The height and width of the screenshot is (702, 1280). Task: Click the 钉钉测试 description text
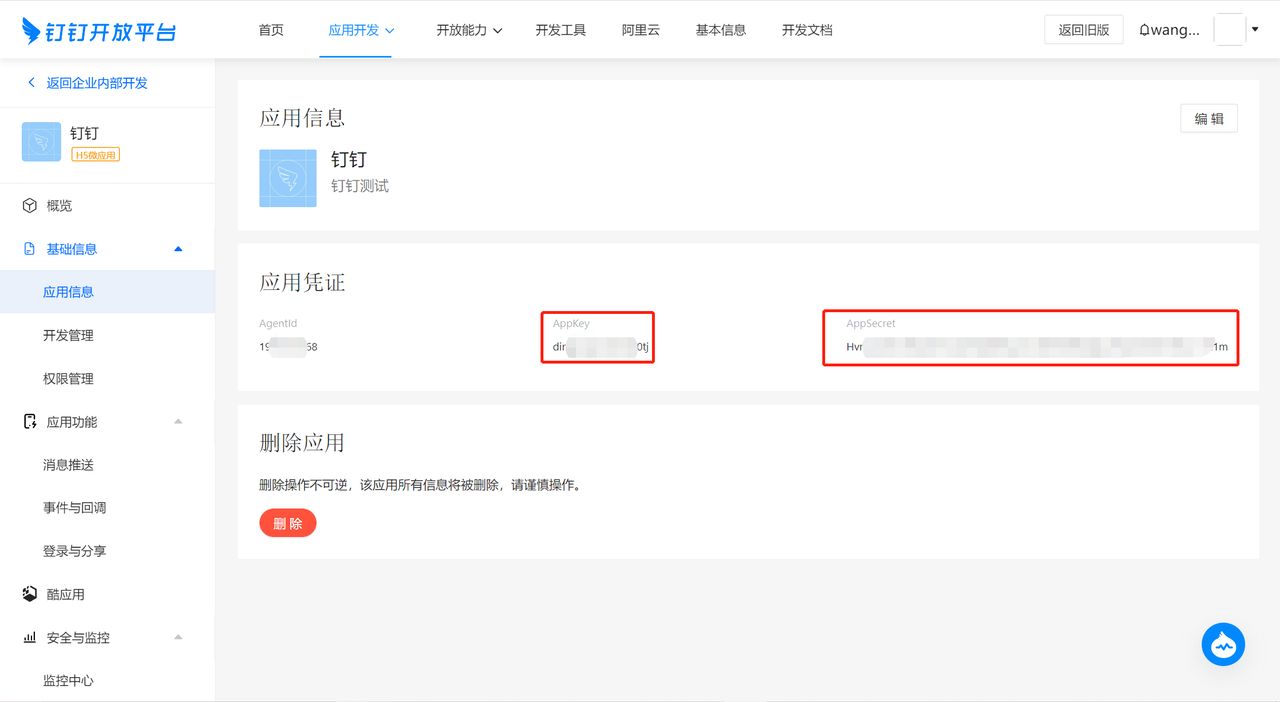[360, 186]
